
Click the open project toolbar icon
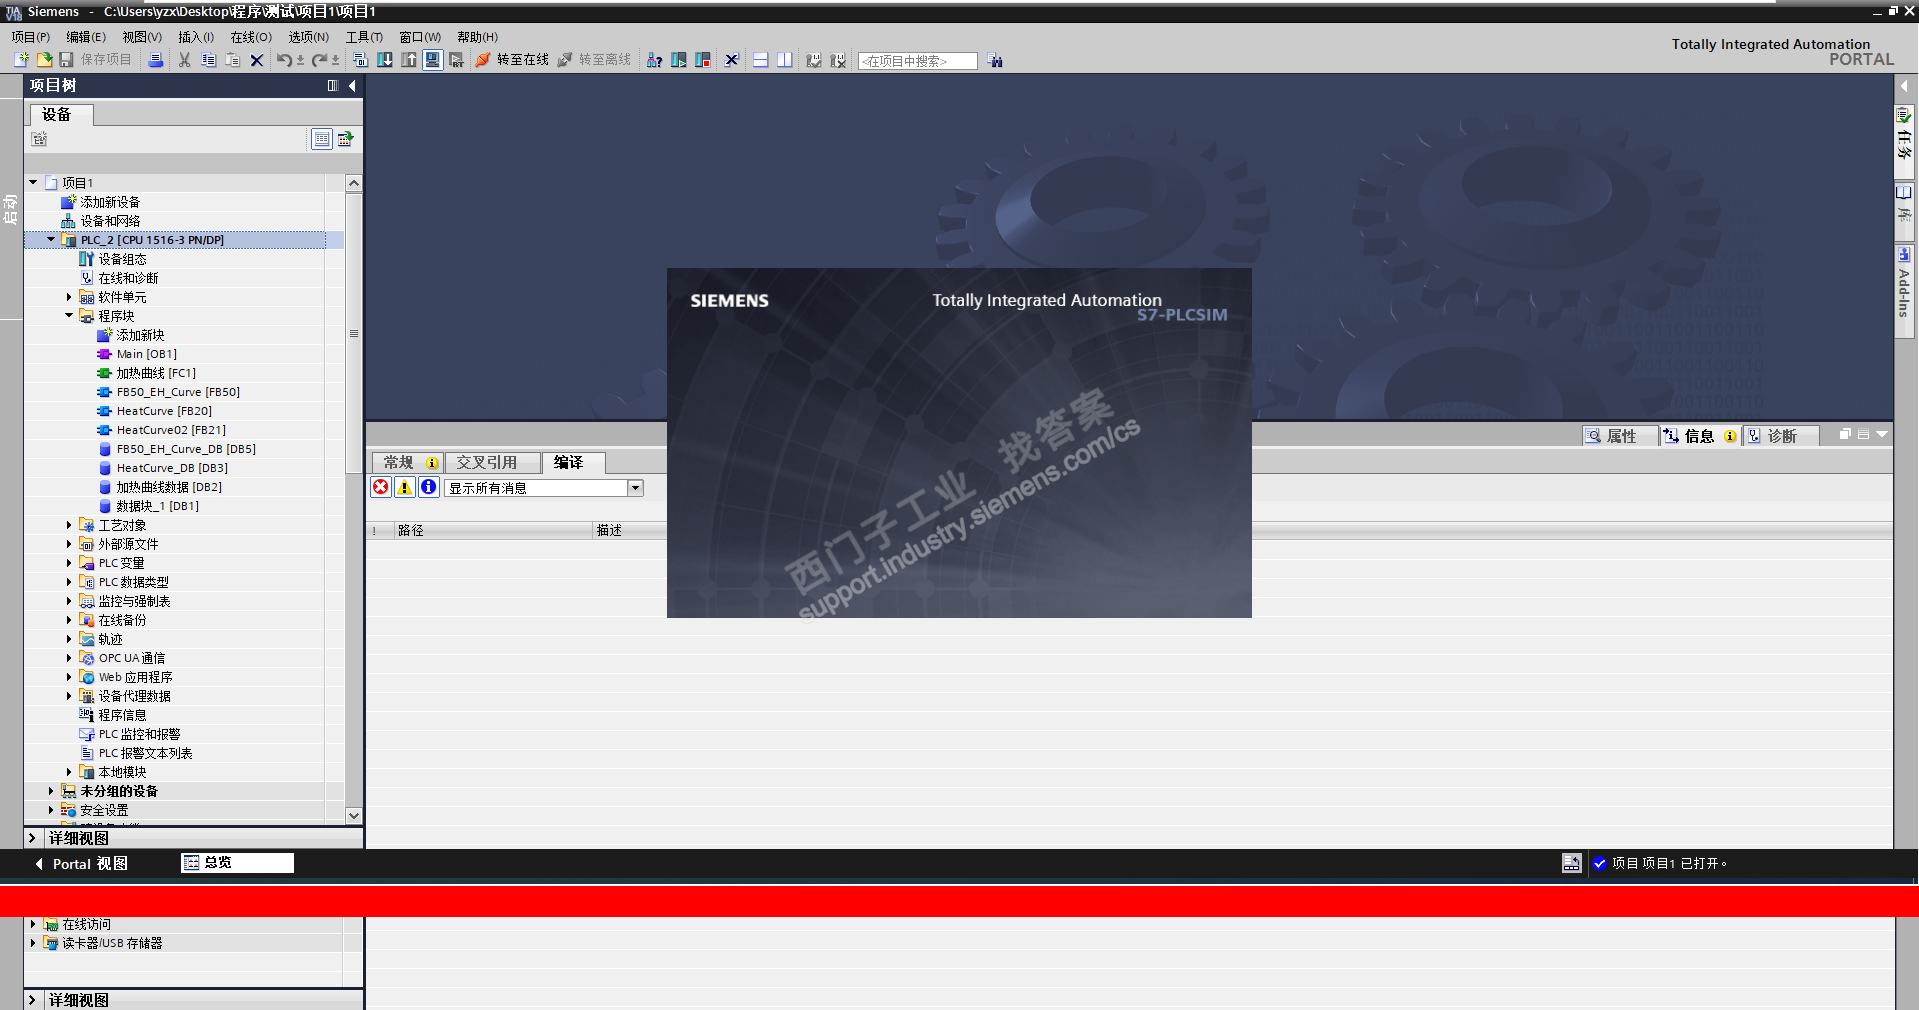click(x=44, y=60)
